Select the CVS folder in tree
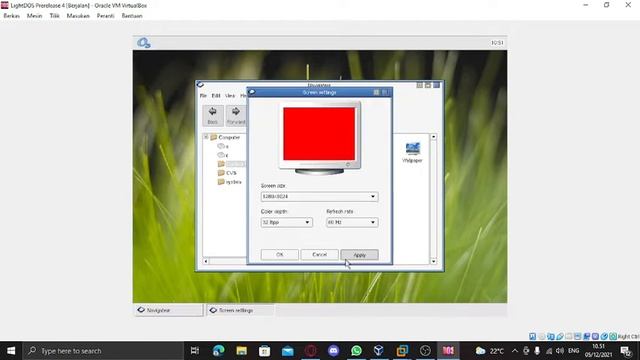Image resolution: width=640 pixels, height=360 pixels. click(227, 173)
